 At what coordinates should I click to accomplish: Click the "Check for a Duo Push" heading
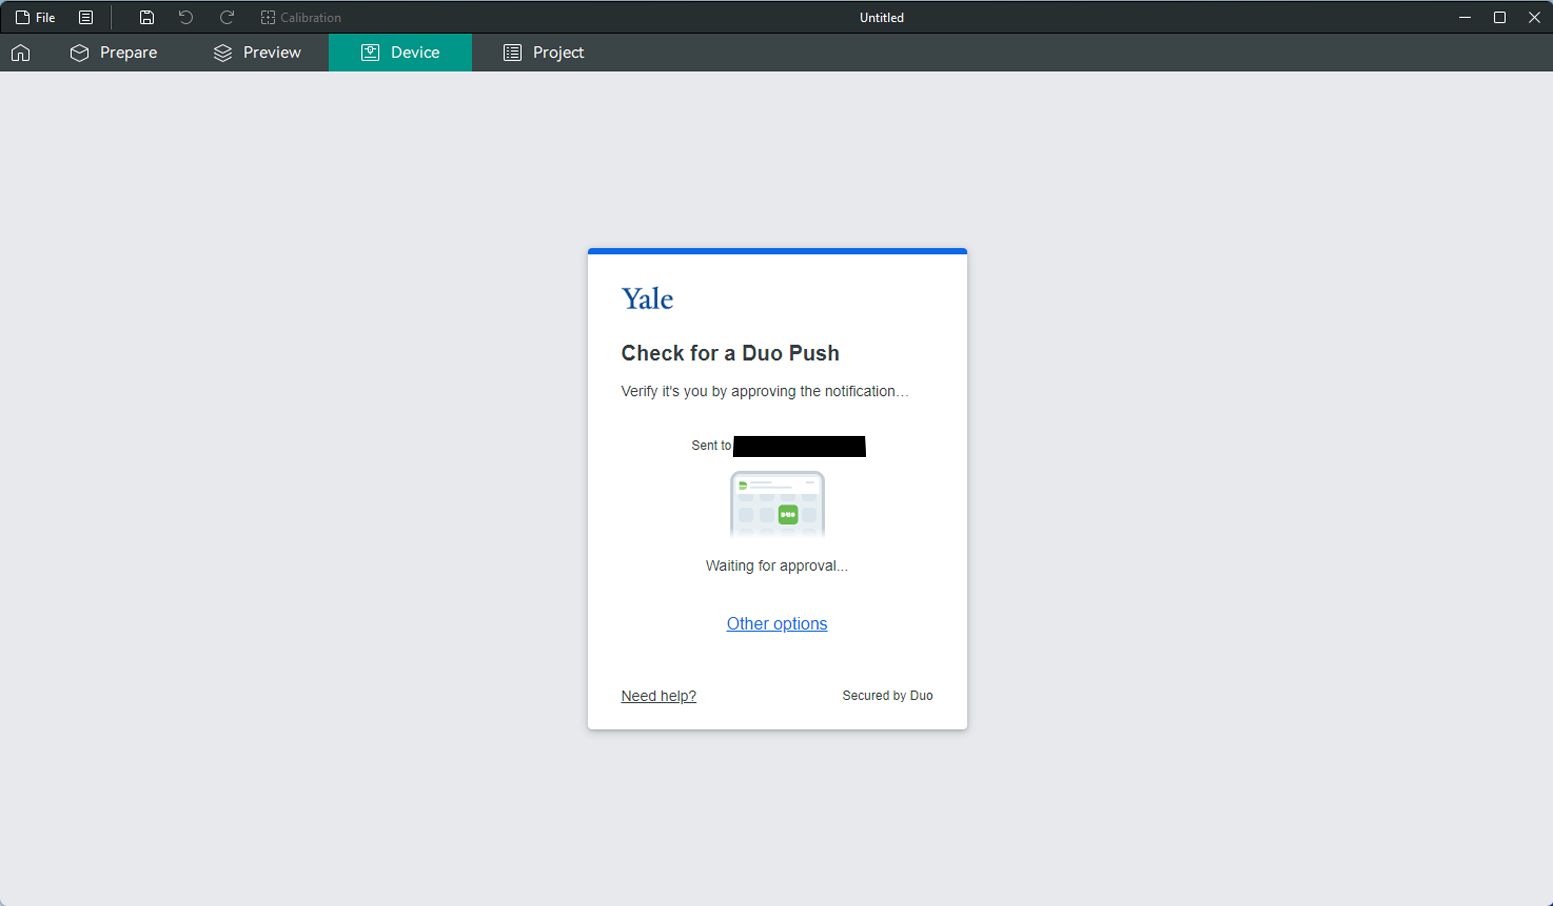(x=730, y=353)
